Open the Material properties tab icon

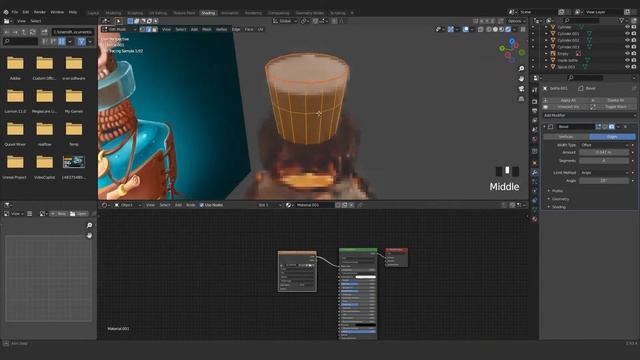coord(535,219)
